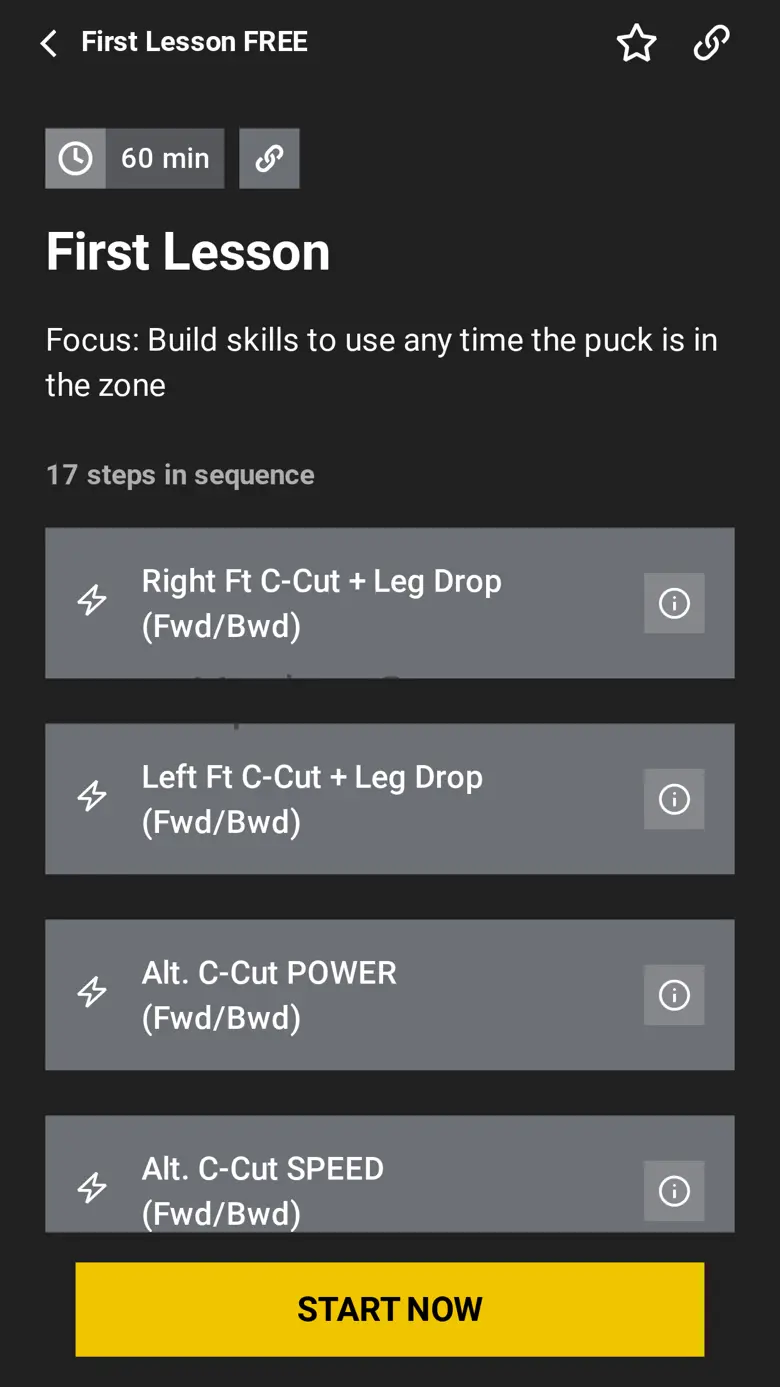The image size is (780, 1387).
Task: Tap the 60 min duration badge
Action: click(165, 158)
